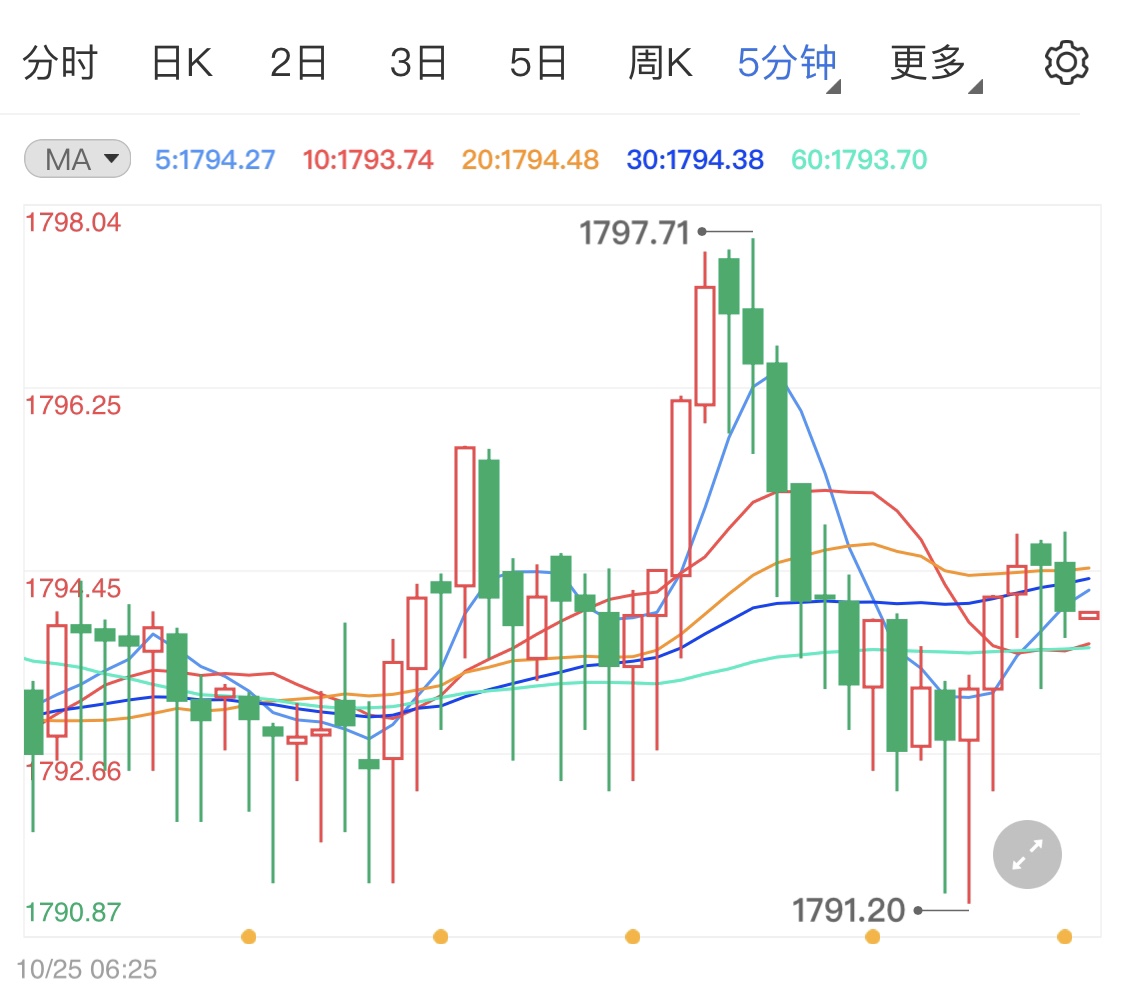Image resolution: width=1125 pixels, height=988 pixels.
Task: Open the chart settings gear icon
Action: (x=1066, y=62)
